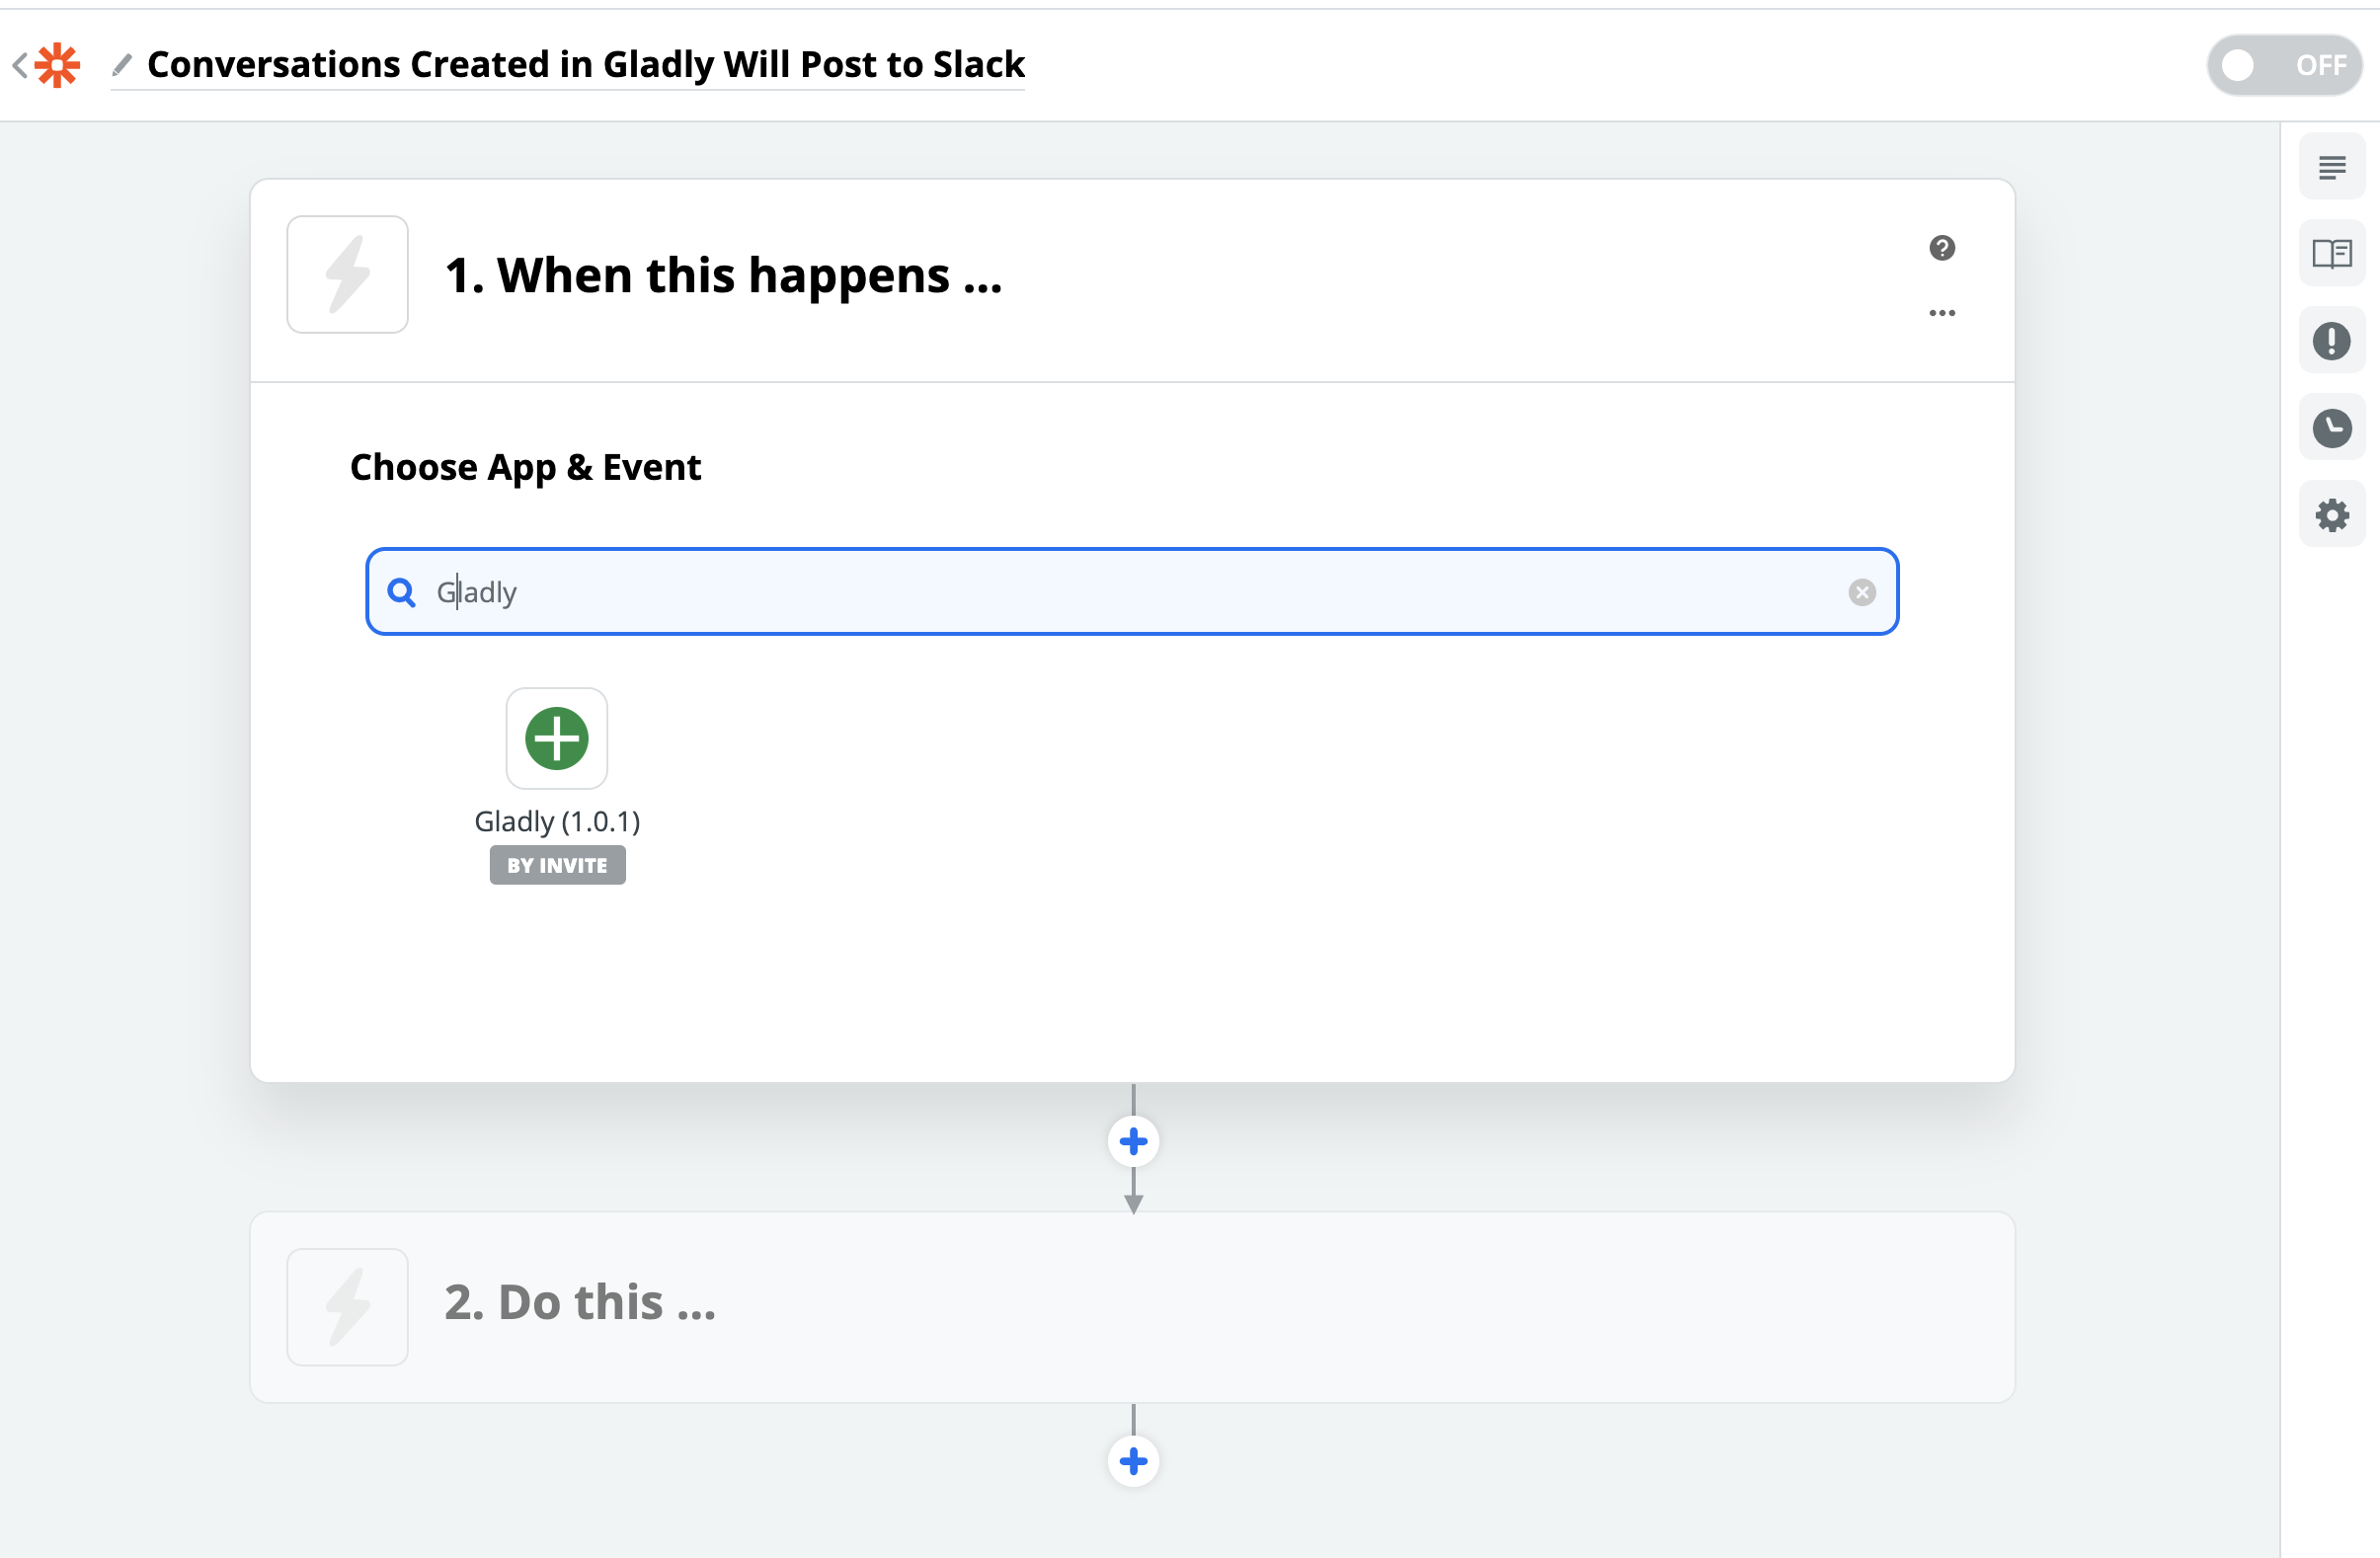Open the action lightning bolt icon in step 2
Screen dimensions: 2380x1558
tap(347, 1307)
